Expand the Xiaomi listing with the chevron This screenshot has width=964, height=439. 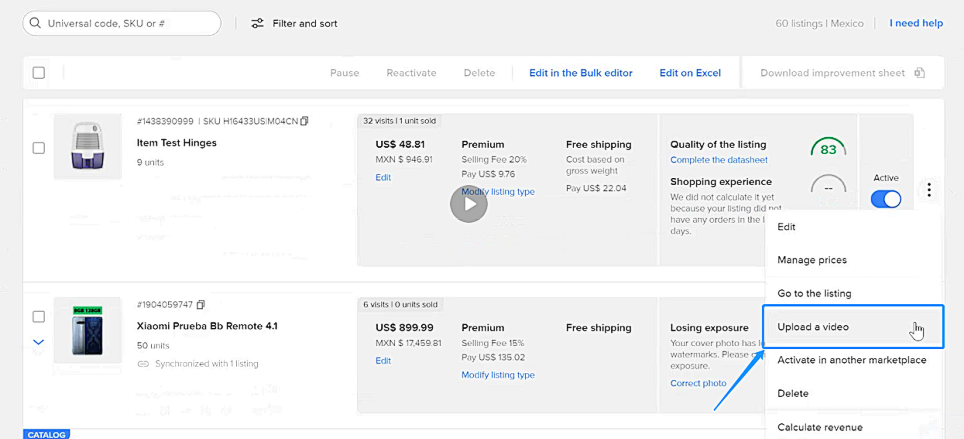[38, 342]
